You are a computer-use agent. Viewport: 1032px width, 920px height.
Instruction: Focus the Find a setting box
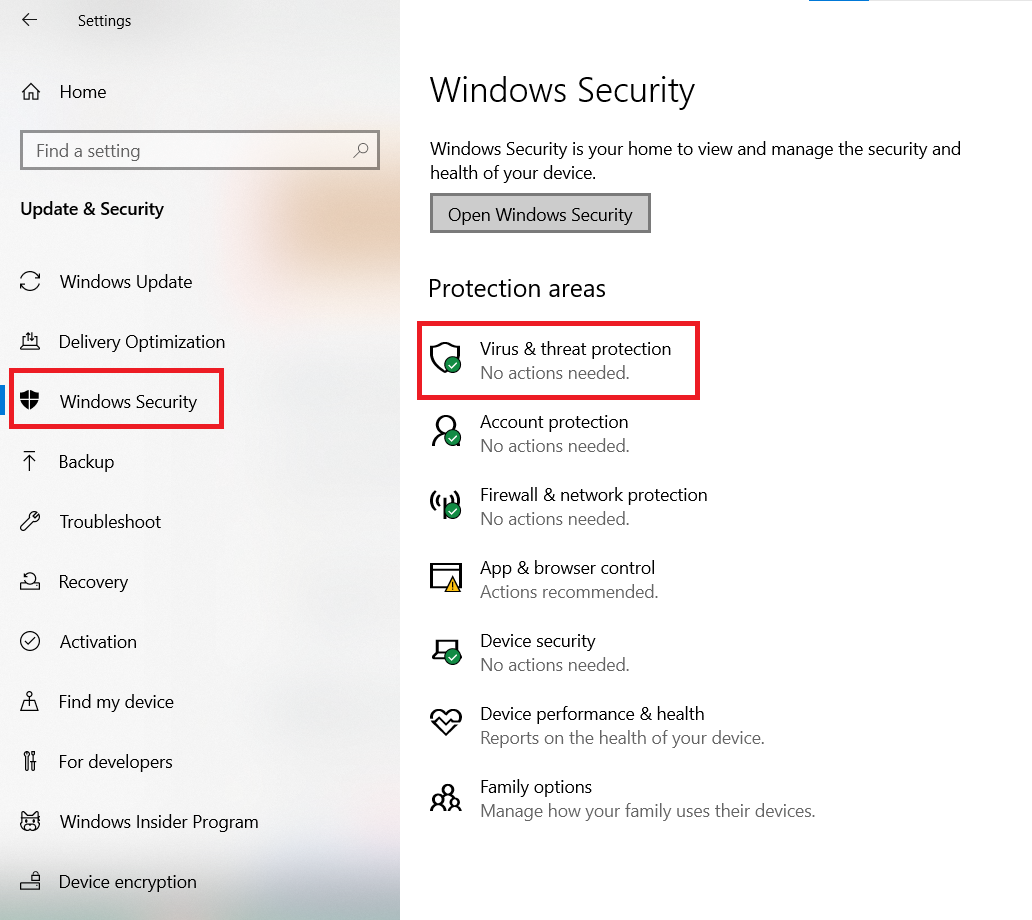pyautogui.click(x=199, y=150)
